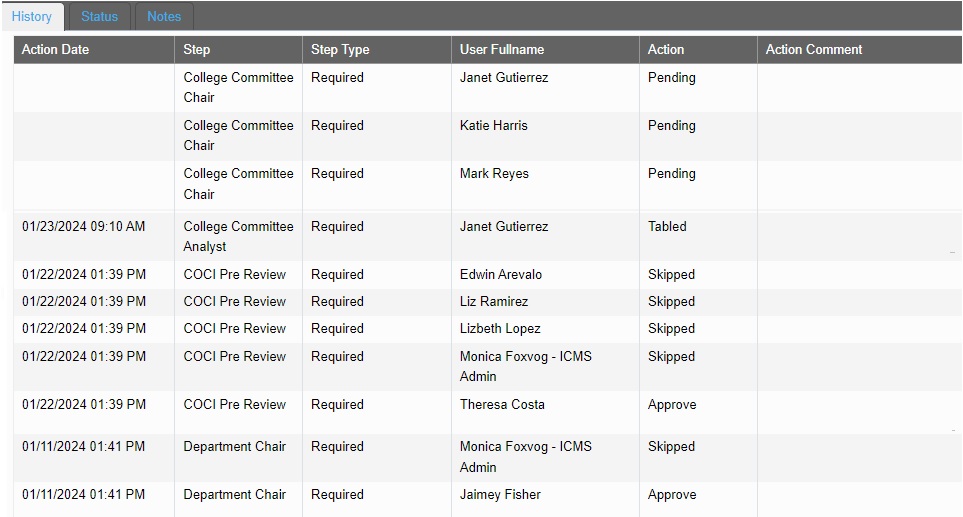Select the Katie Harris pending row
963x517 pixels.
[488, 136]
